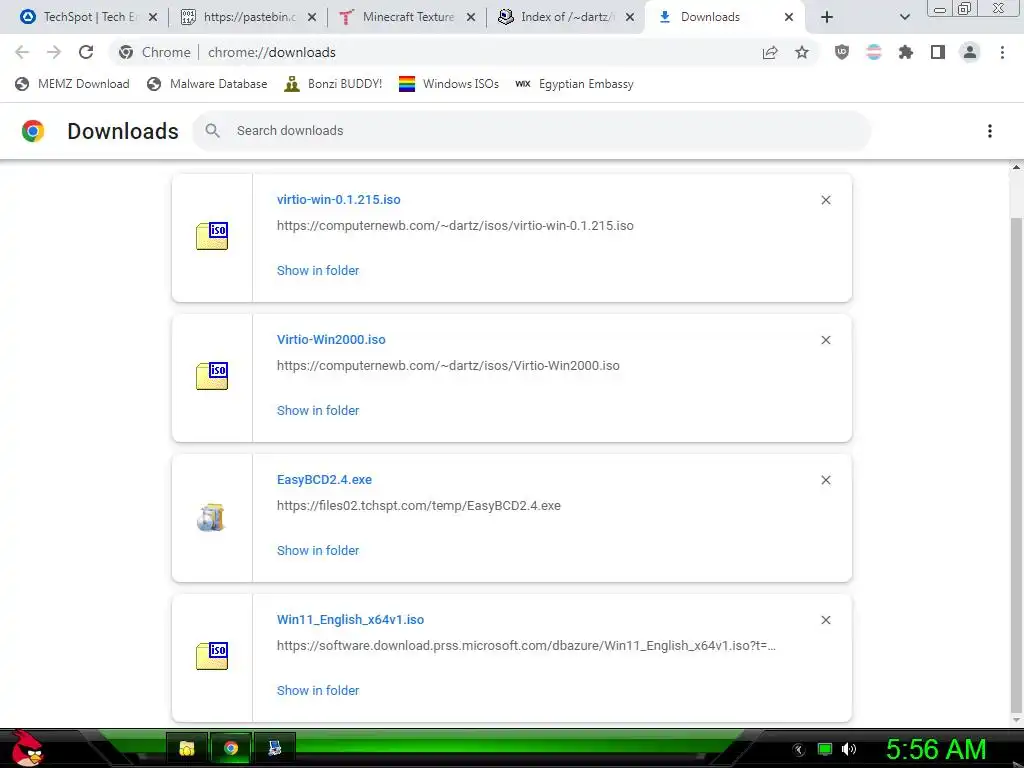Close the Minecraft Texture tab
Screen dimensions: 1024x768
[471, 17]
